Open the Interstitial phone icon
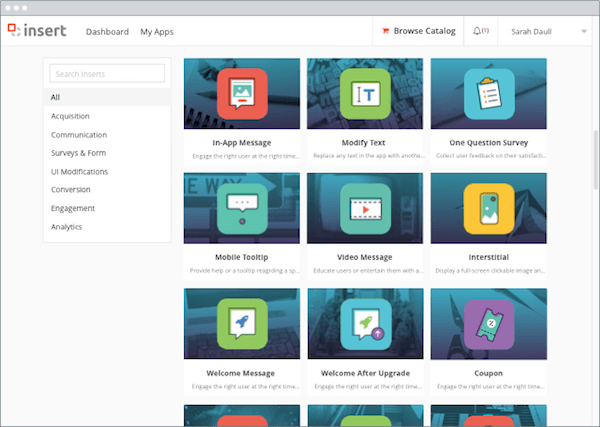The image size is (600, 427). tap(489, 209)
